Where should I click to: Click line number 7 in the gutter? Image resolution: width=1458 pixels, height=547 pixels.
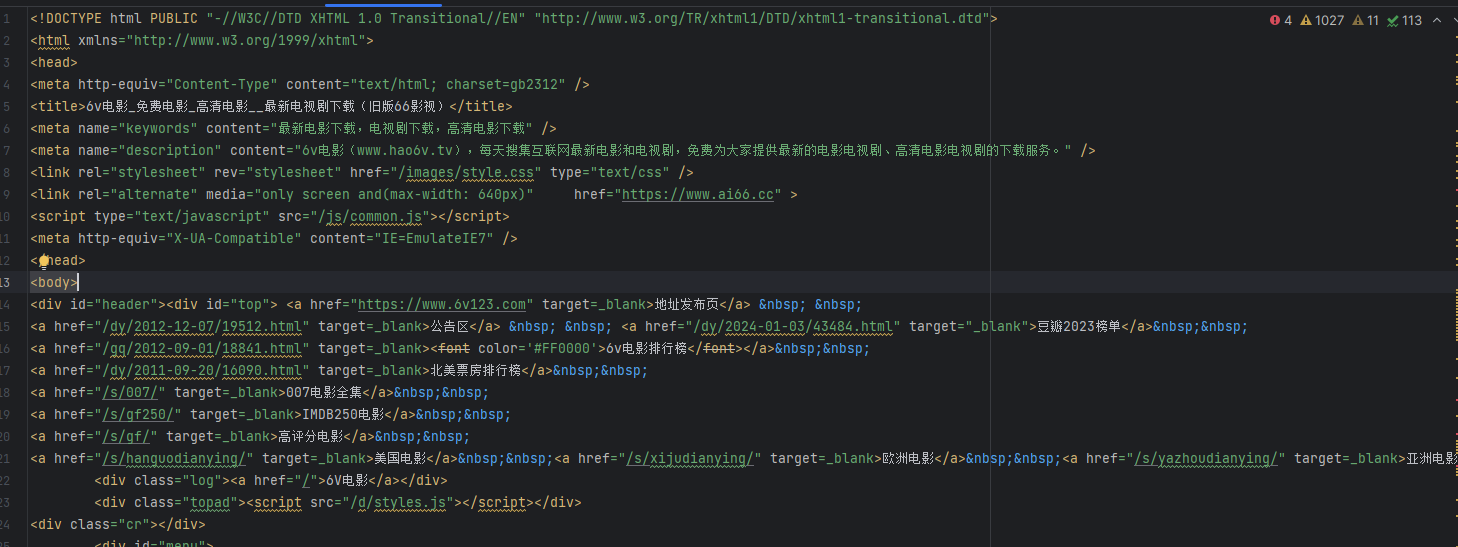[7, 150]
